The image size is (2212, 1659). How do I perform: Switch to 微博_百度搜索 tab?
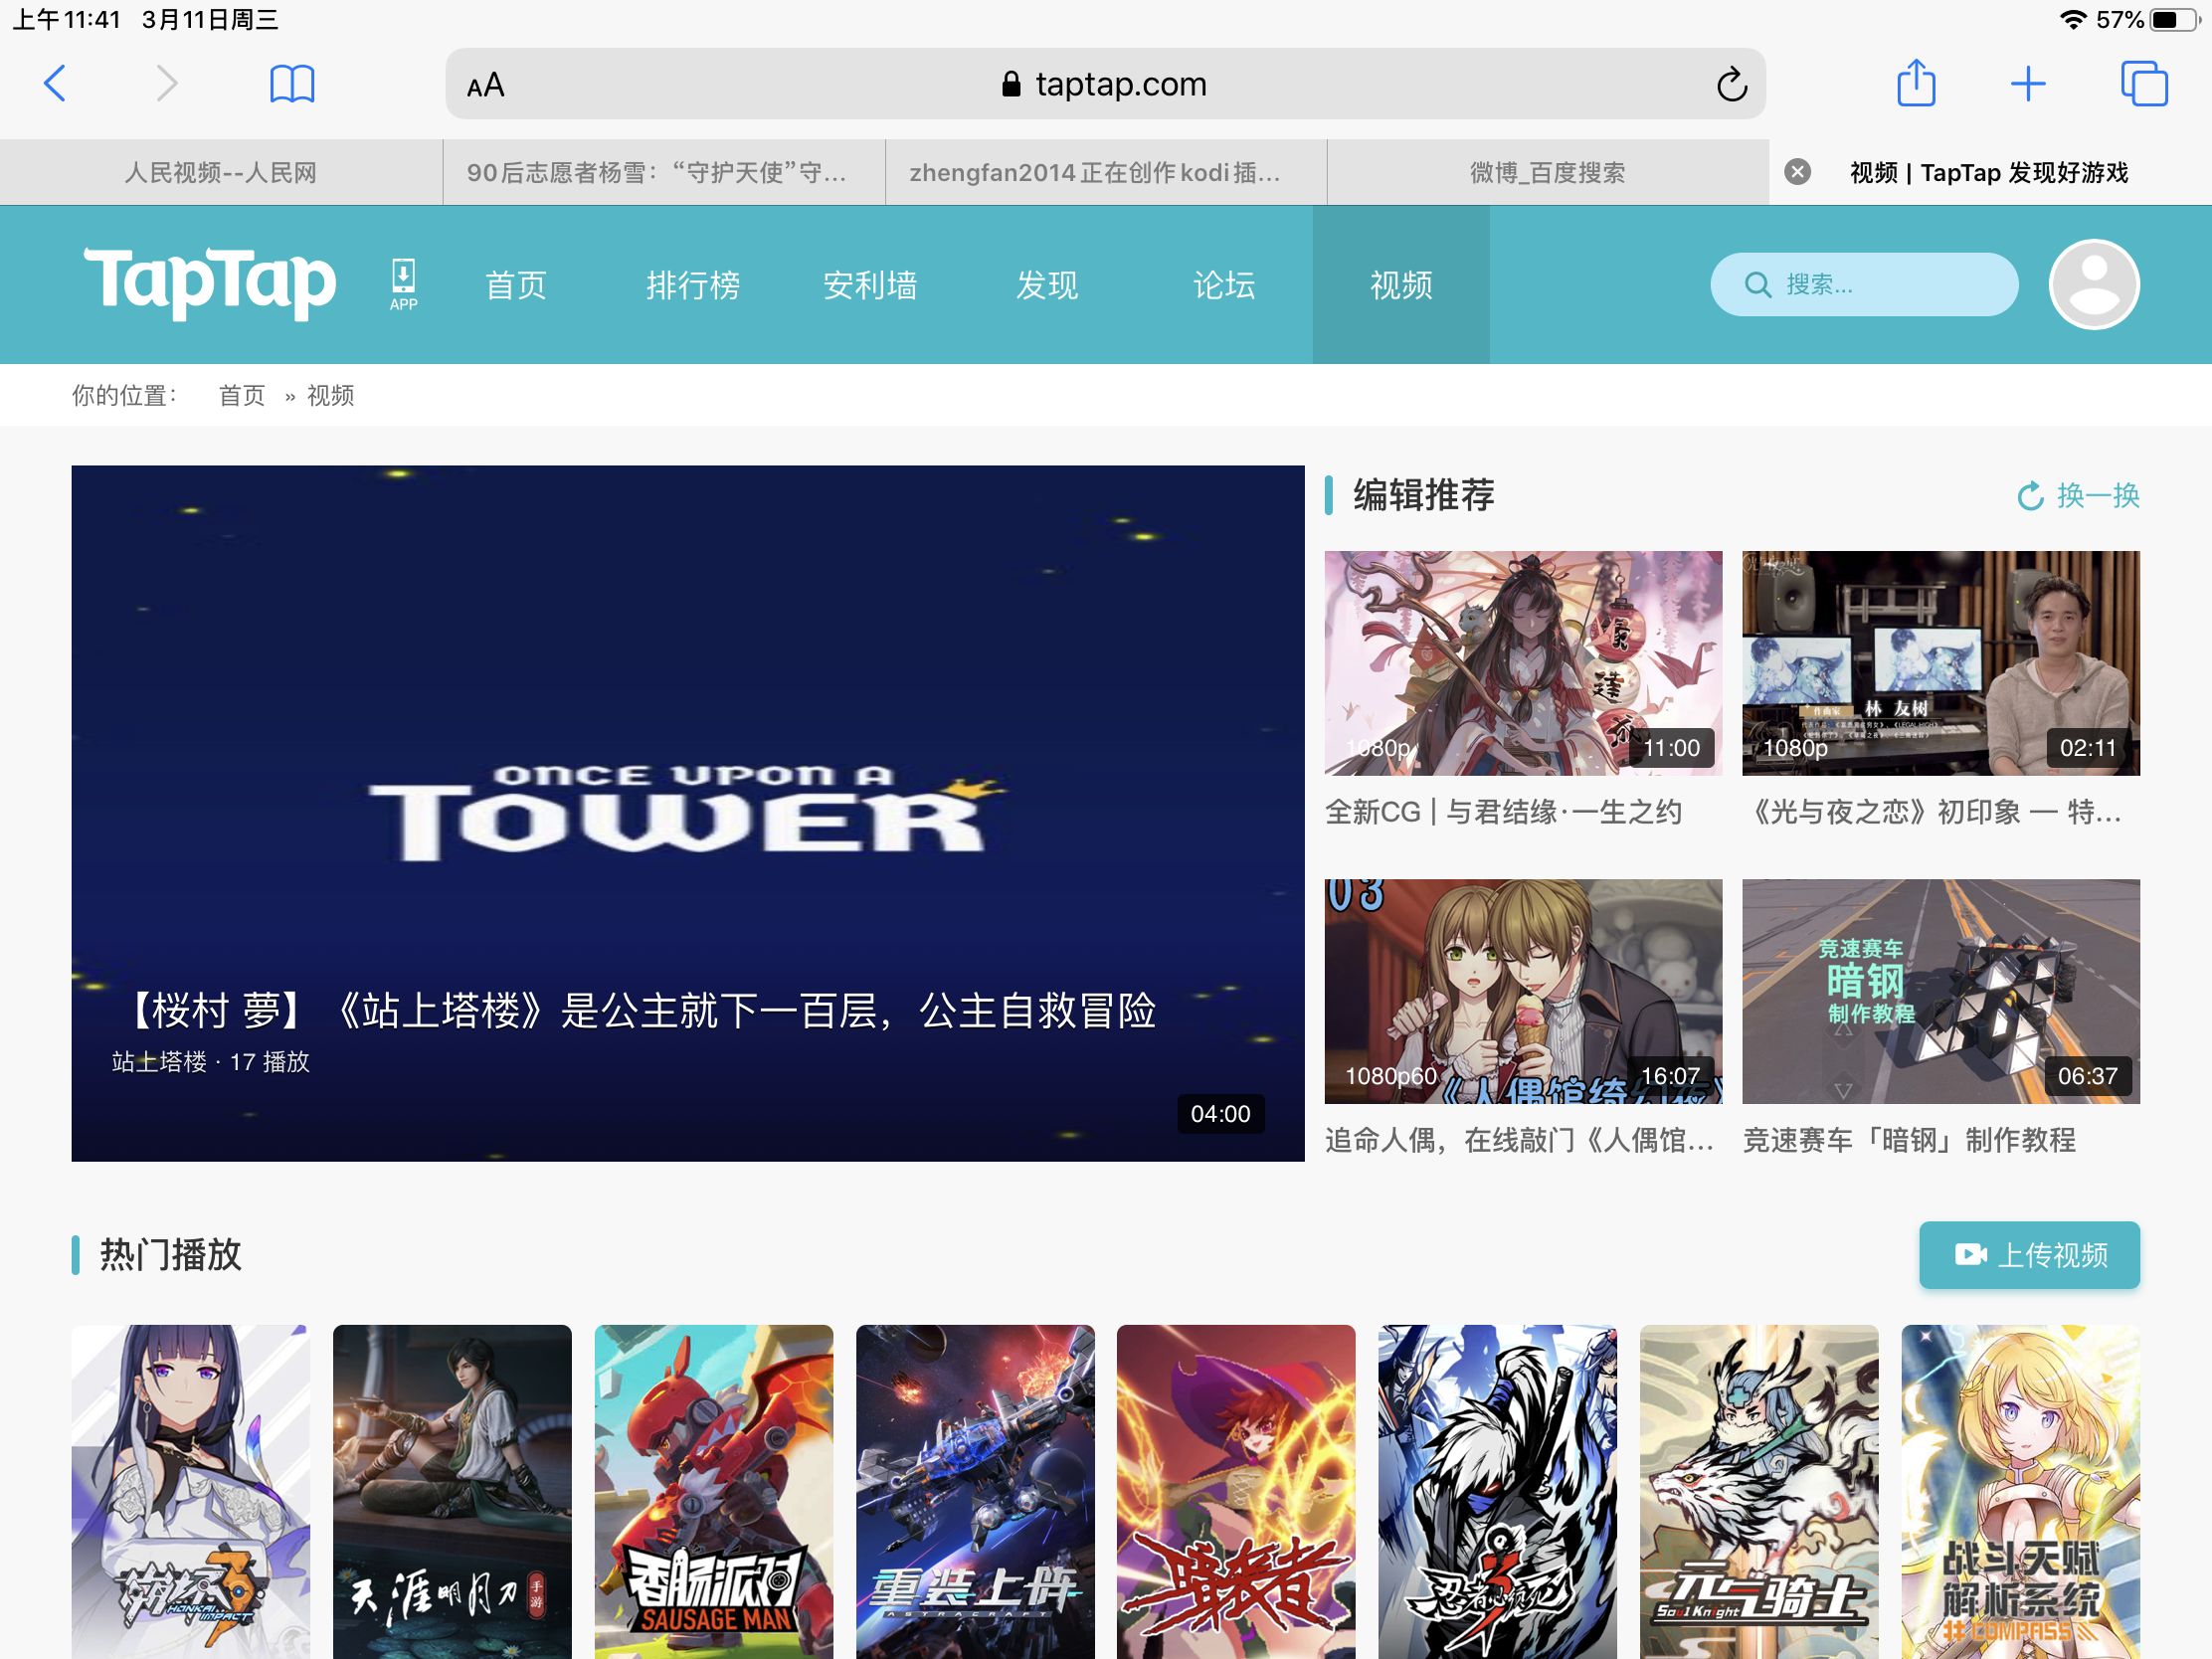pos(1548,172)
